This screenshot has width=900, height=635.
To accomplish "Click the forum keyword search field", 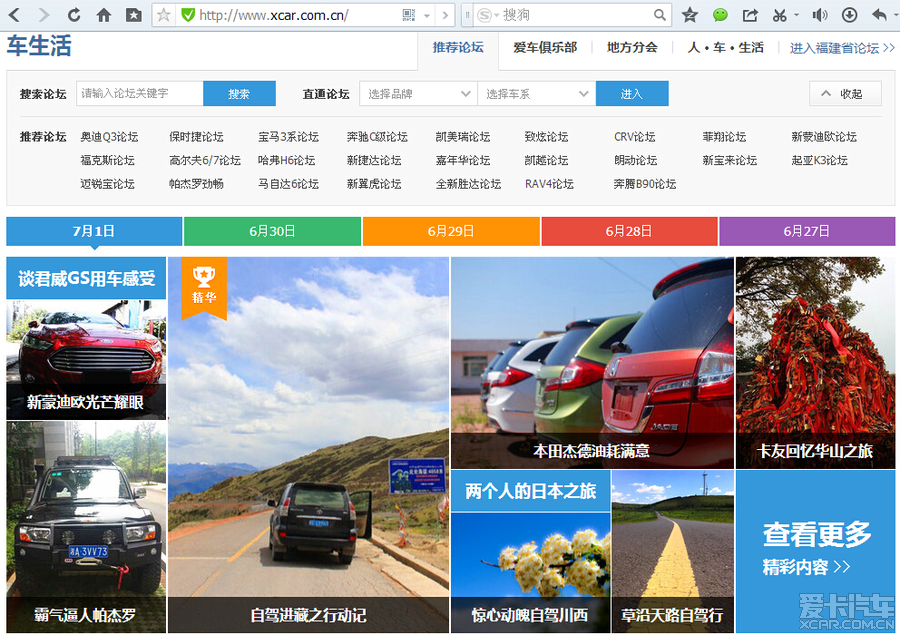I will tap(139, 93).
